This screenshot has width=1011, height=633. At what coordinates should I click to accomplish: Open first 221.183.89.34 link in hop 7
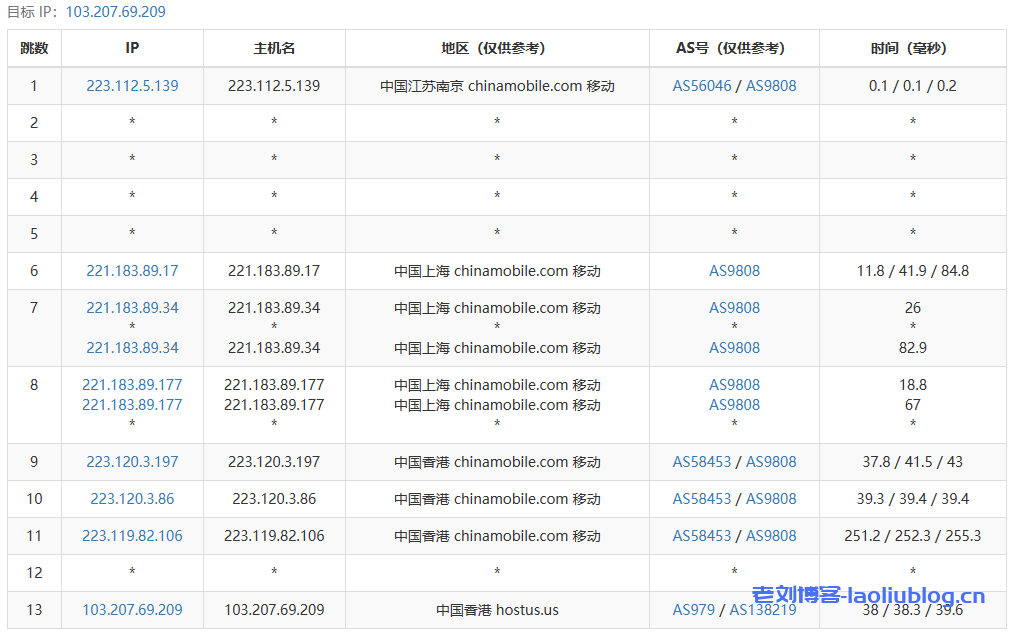132,308
